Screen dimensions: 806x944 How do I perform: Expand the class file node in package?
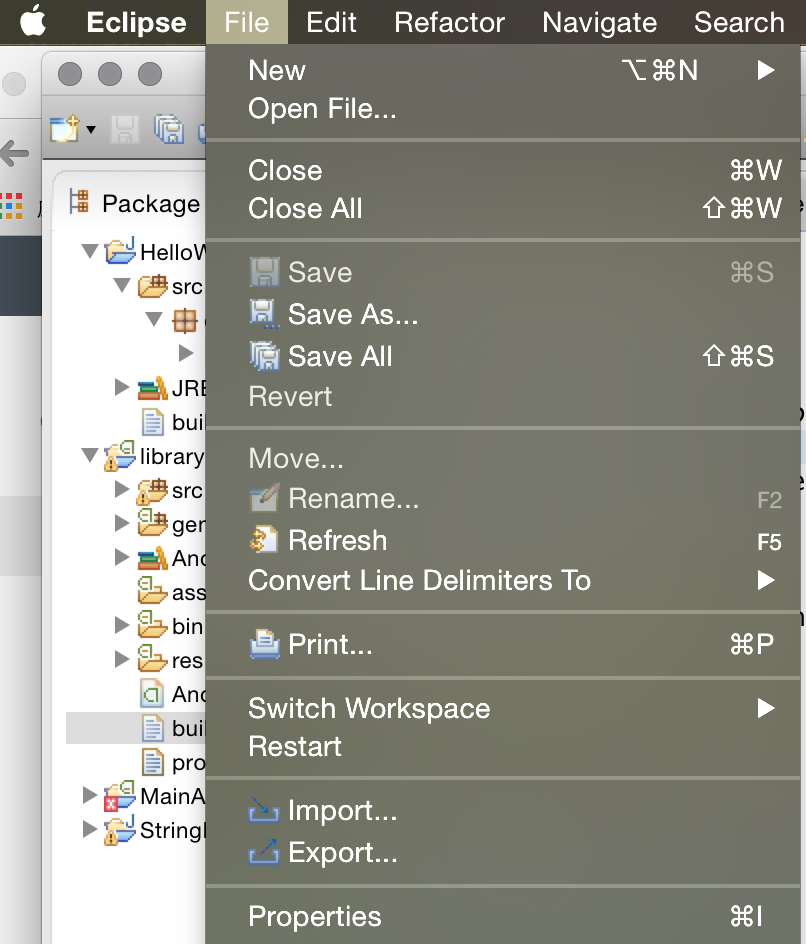(186, 353)
